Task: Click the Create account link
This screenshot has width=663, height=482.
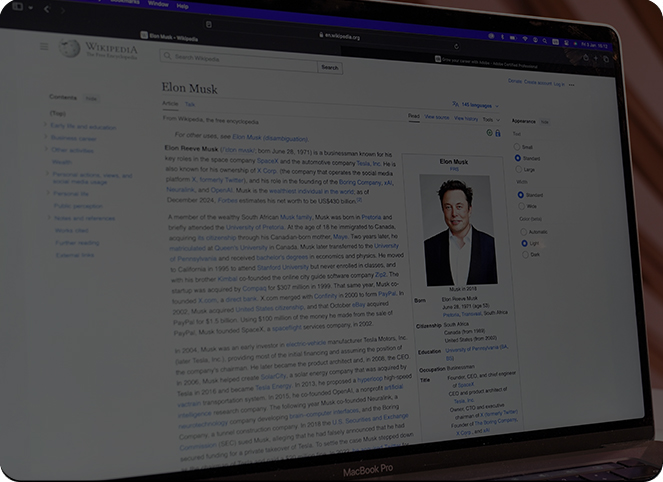Action: pos(537,82)
